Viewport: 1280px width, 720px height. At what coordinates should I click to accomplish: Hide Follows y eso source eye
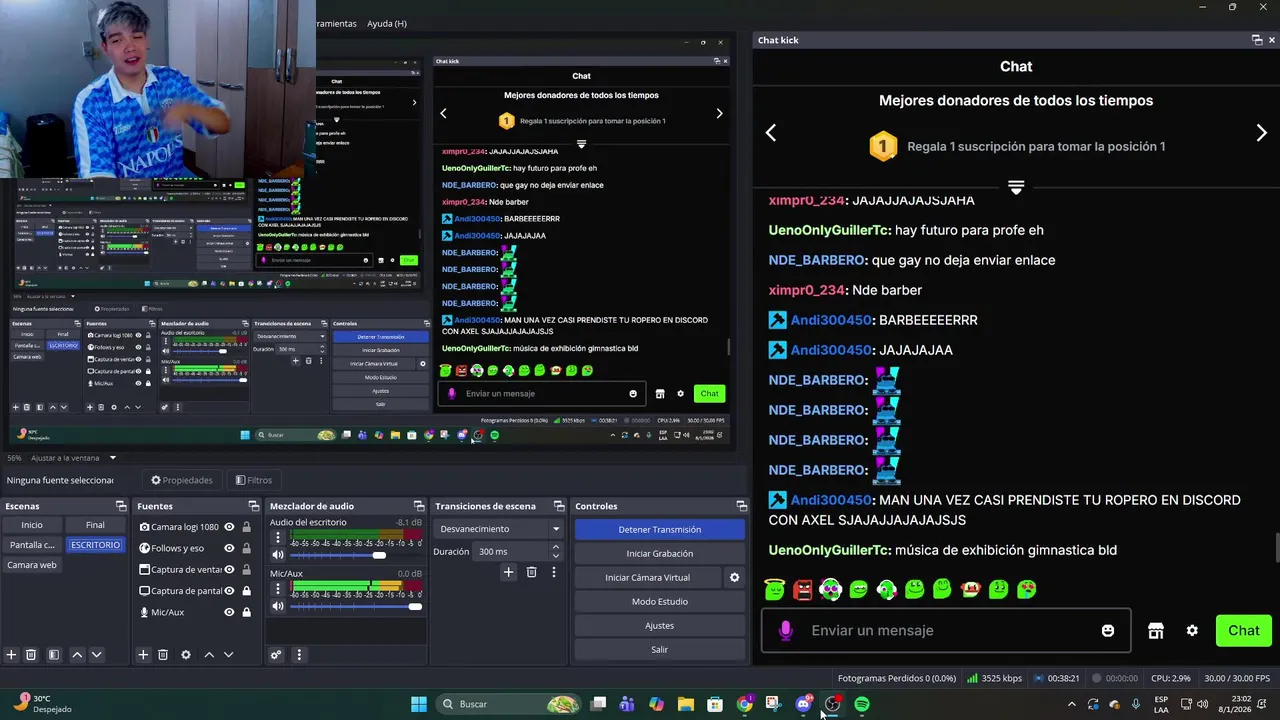coord(229,548)
